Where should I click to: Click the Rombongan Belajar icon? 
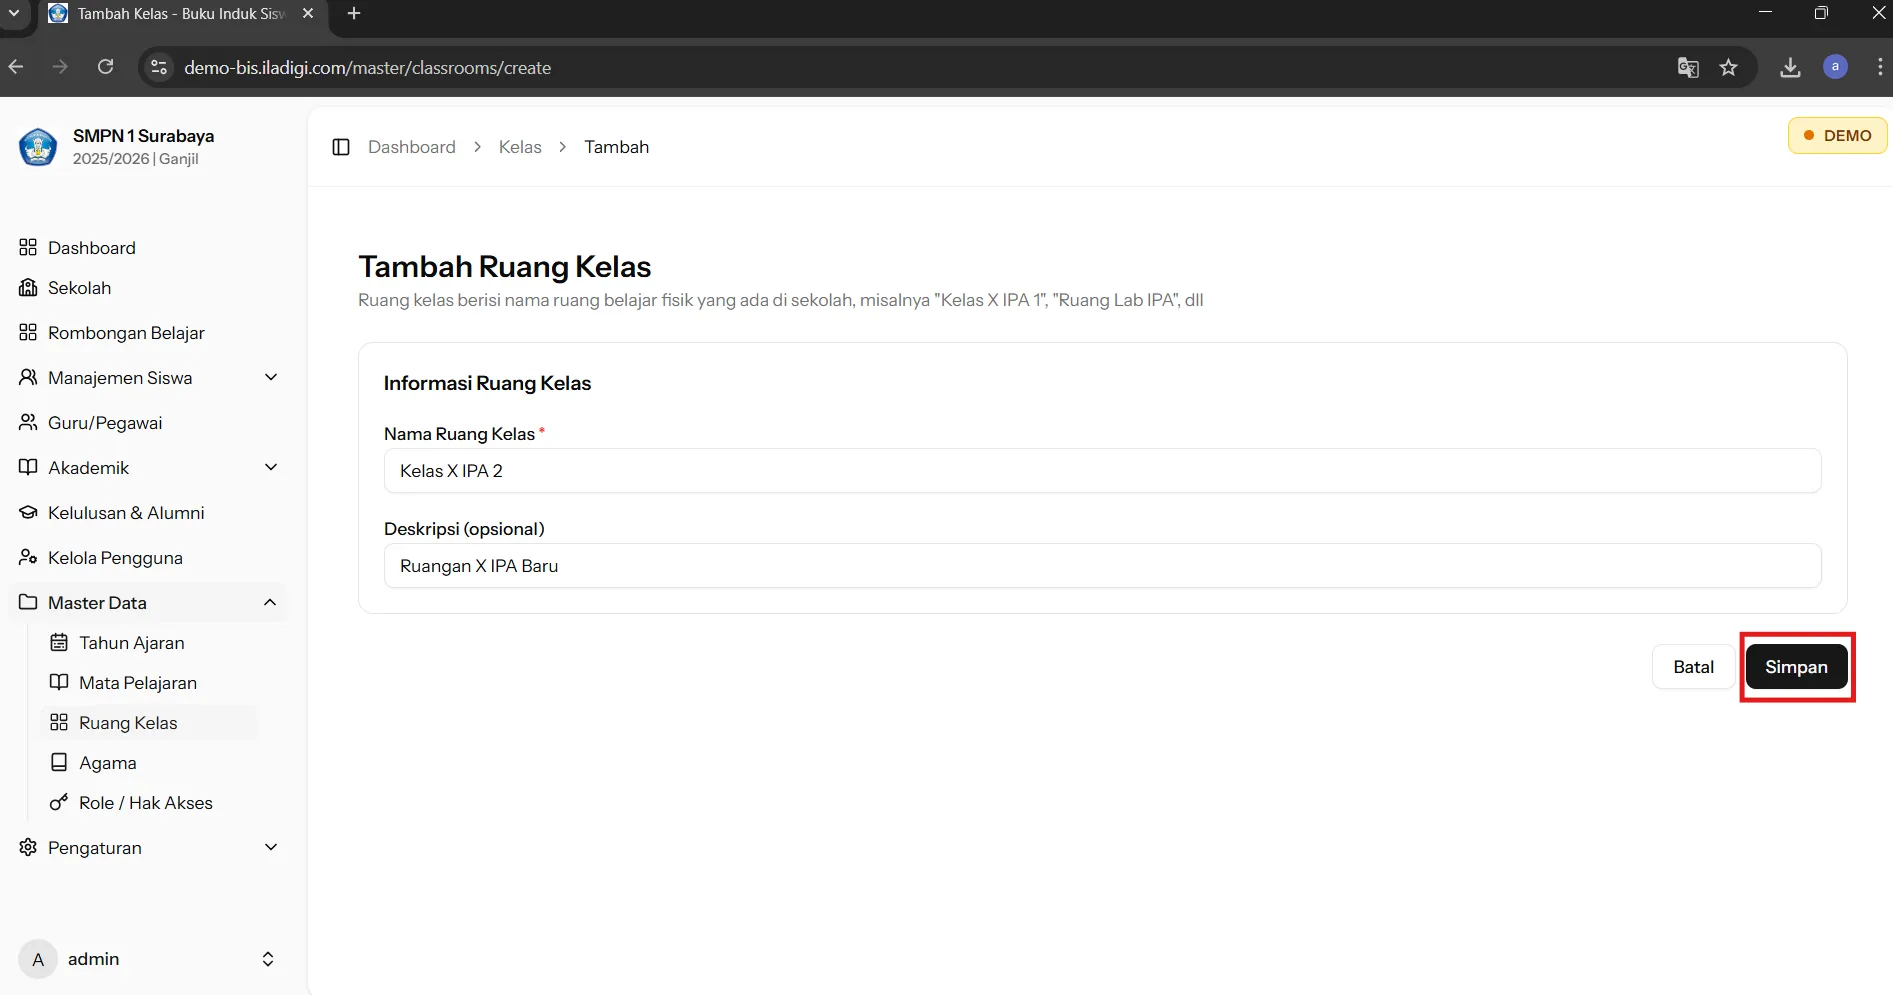coord(28,332)
